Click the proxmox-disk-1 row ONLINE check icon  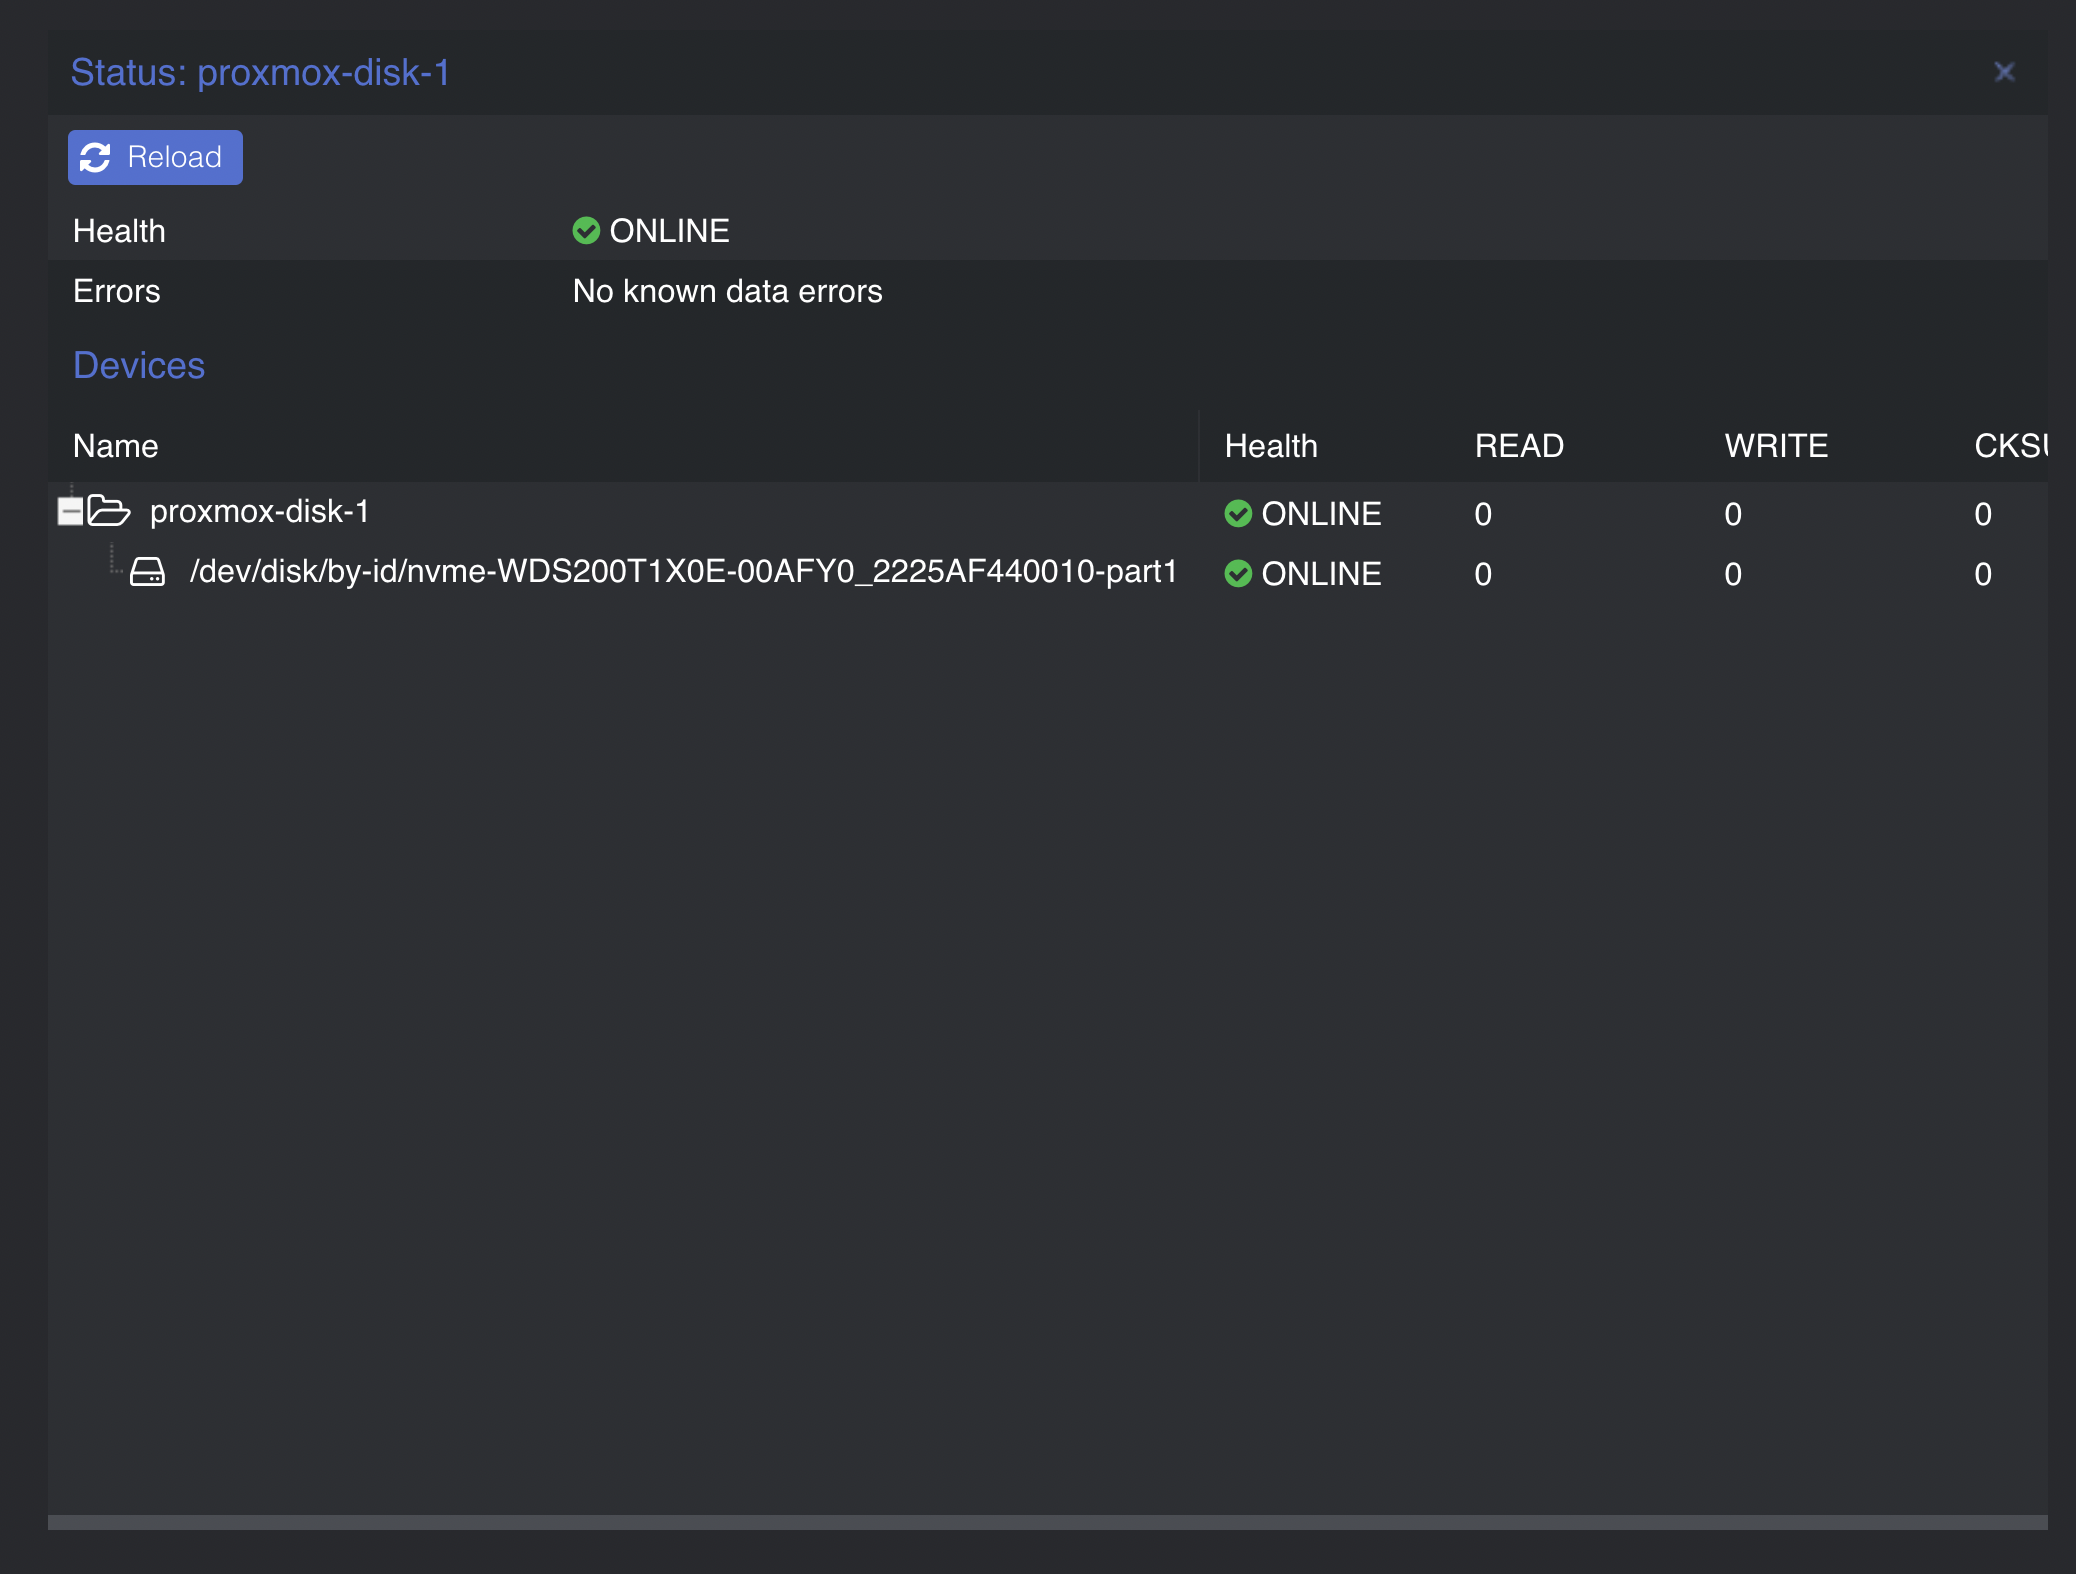coord(1238,514)
